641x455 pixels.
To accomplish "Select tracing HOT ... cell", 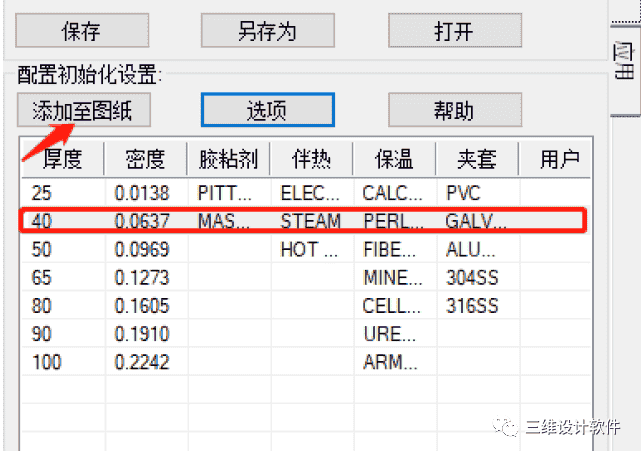I will [309, 249].
